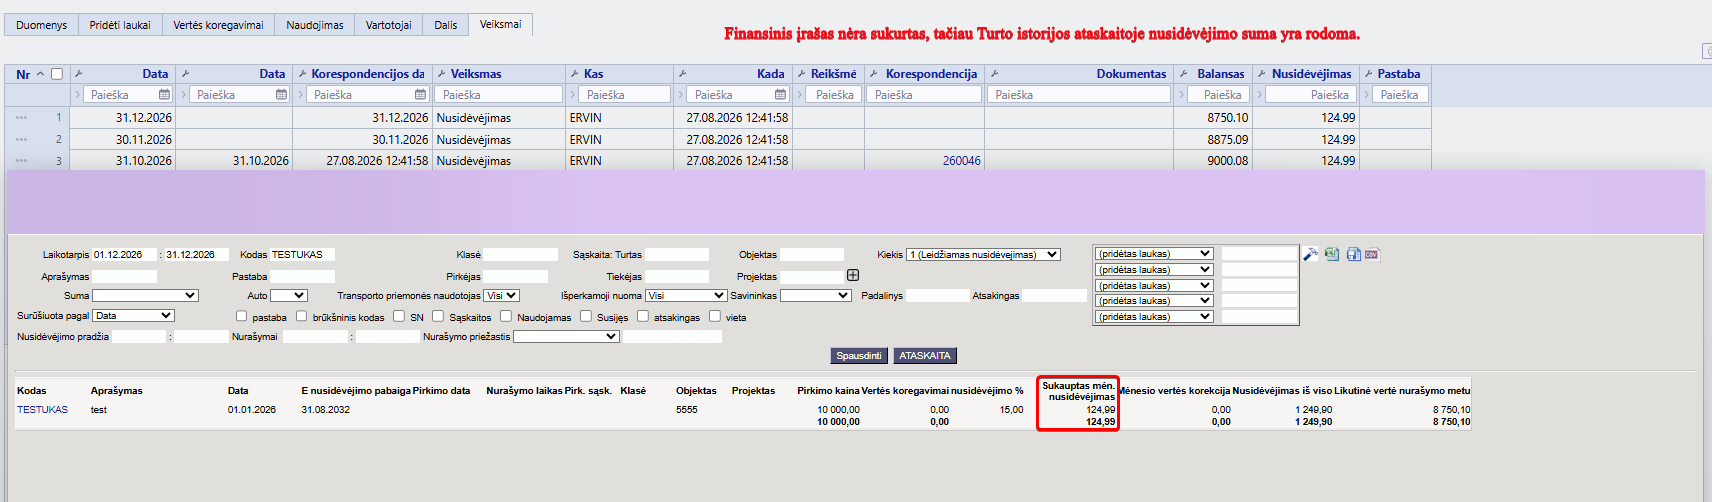Switch to the Pridėti laukai tab
This screenshot has height=502, width=1712.
tap(120, 25)
